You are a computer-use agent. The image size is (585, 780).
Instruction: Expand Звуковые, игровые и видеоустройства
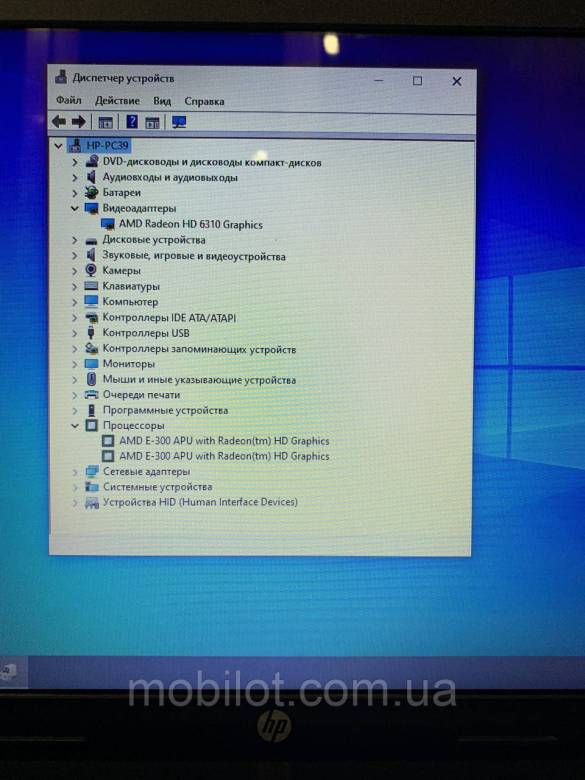tap(75, 256)
